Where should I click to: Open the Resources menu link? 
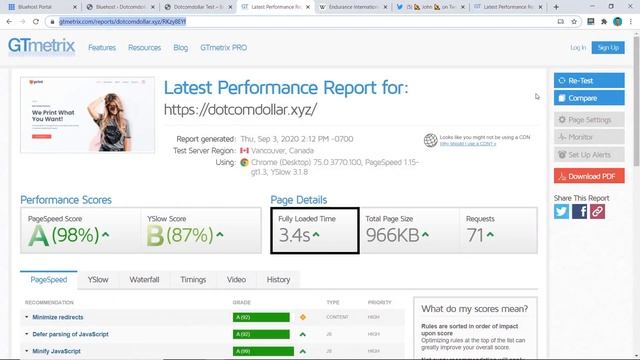144,48
